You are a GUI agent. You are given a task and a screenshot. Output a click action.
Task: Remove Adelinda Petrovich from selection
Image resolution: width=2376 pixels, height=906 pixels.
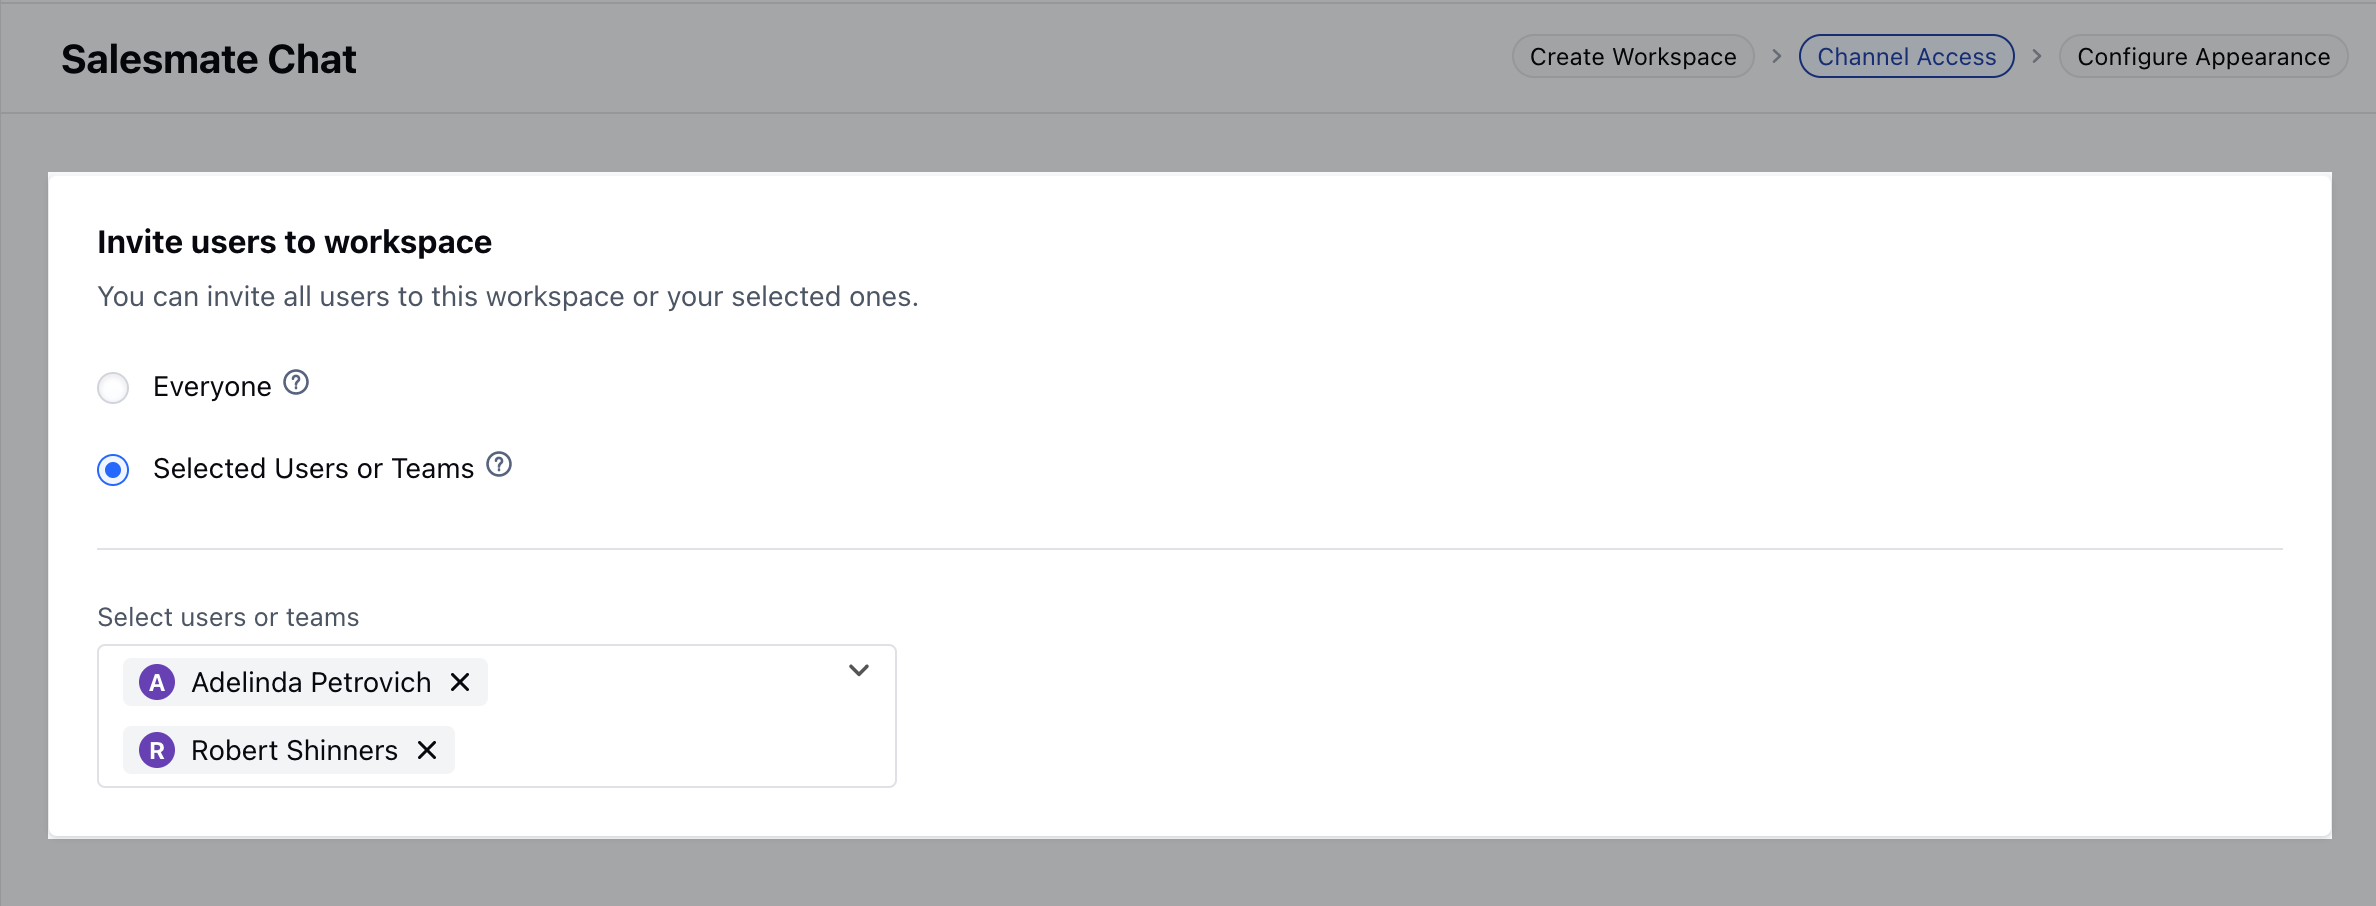[460, 682]
